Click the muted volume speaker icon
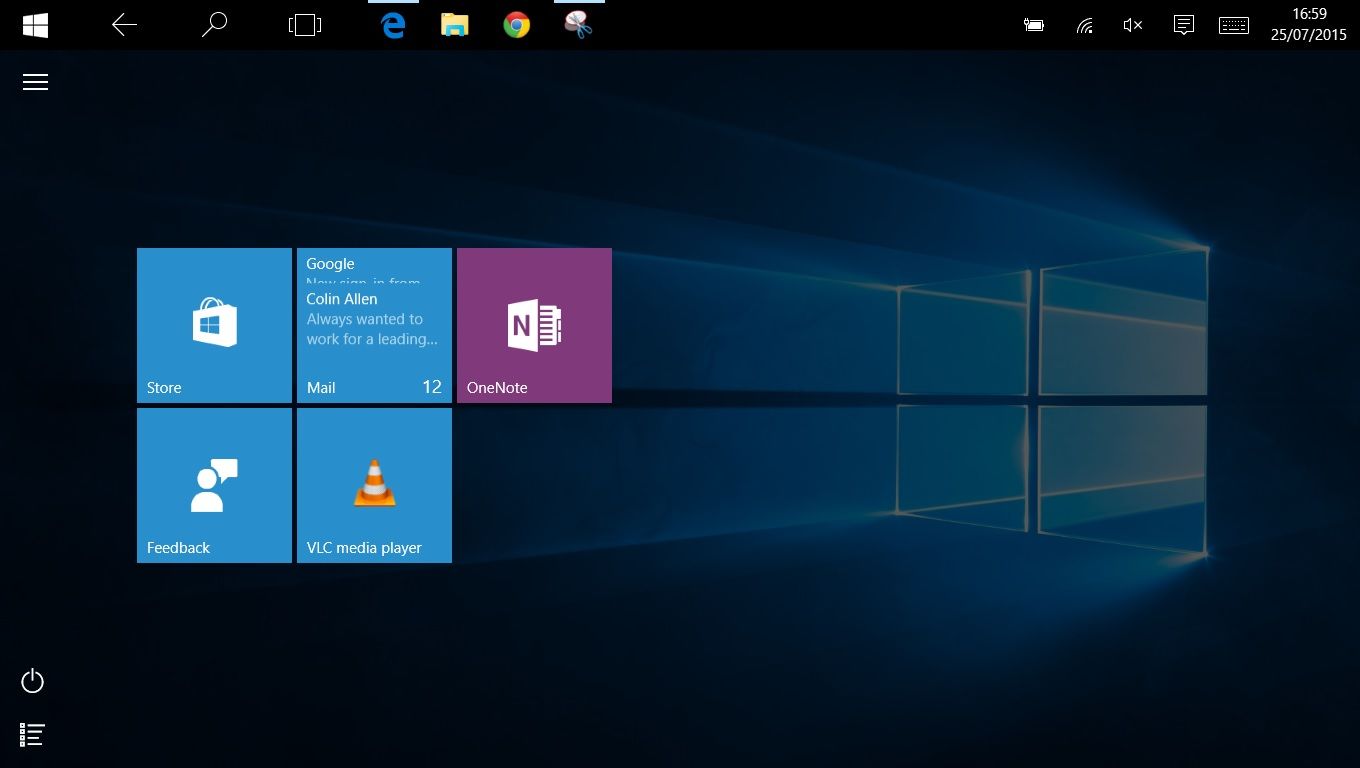Viewport: 1360px width, 768px height. tap(1133, 25)
